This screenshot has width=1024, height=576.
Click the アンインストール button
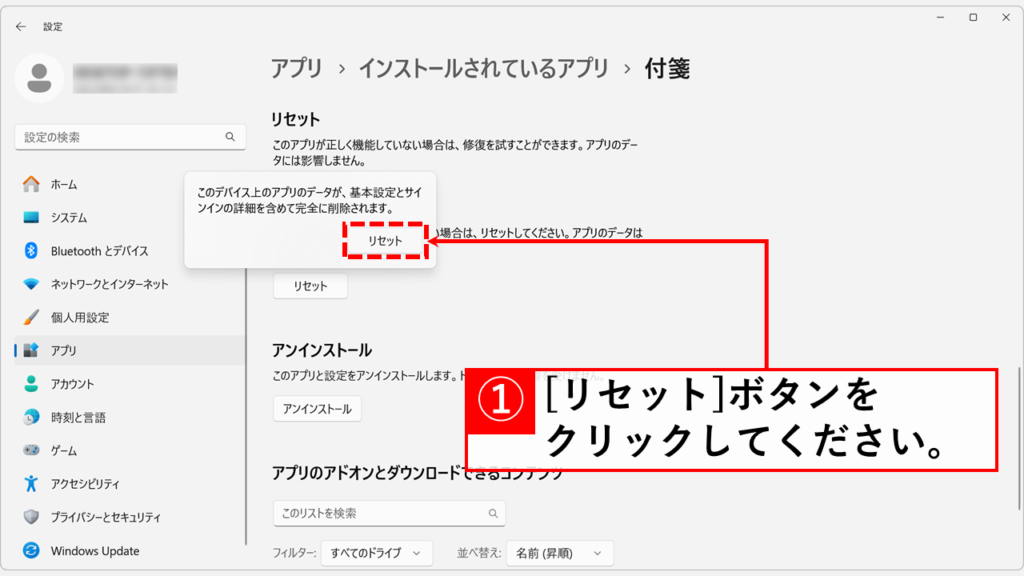(x=317, y=409)
